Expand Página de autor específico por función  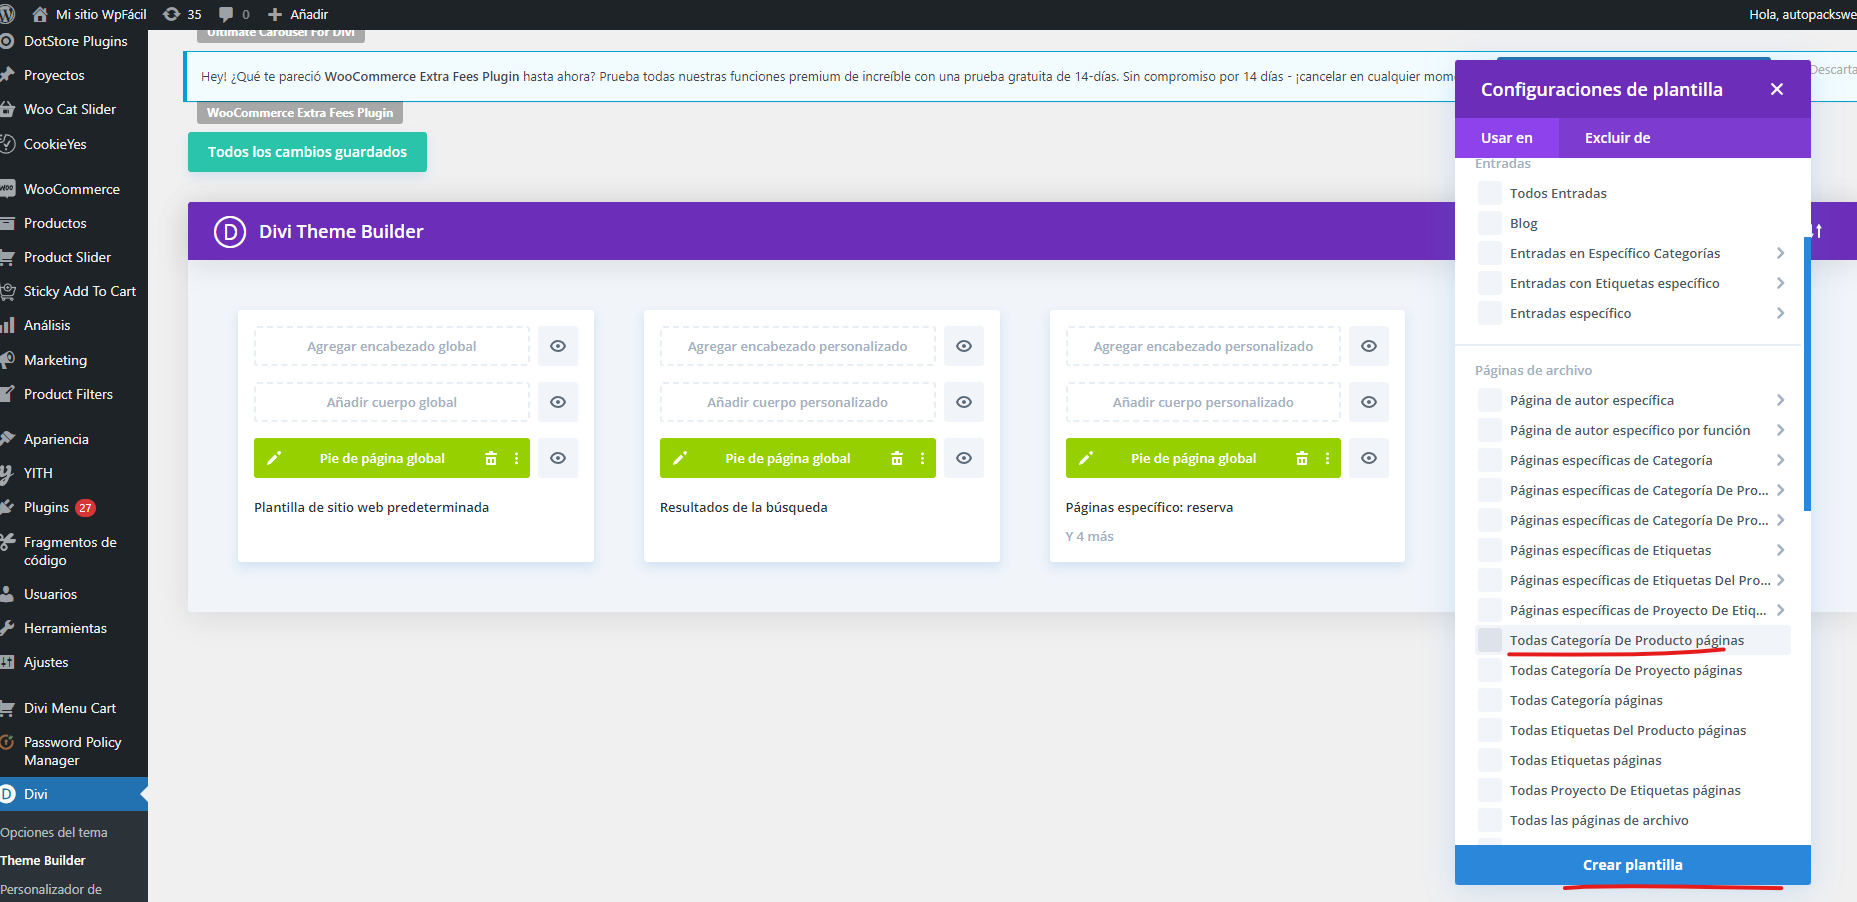tap(1780, 430)
